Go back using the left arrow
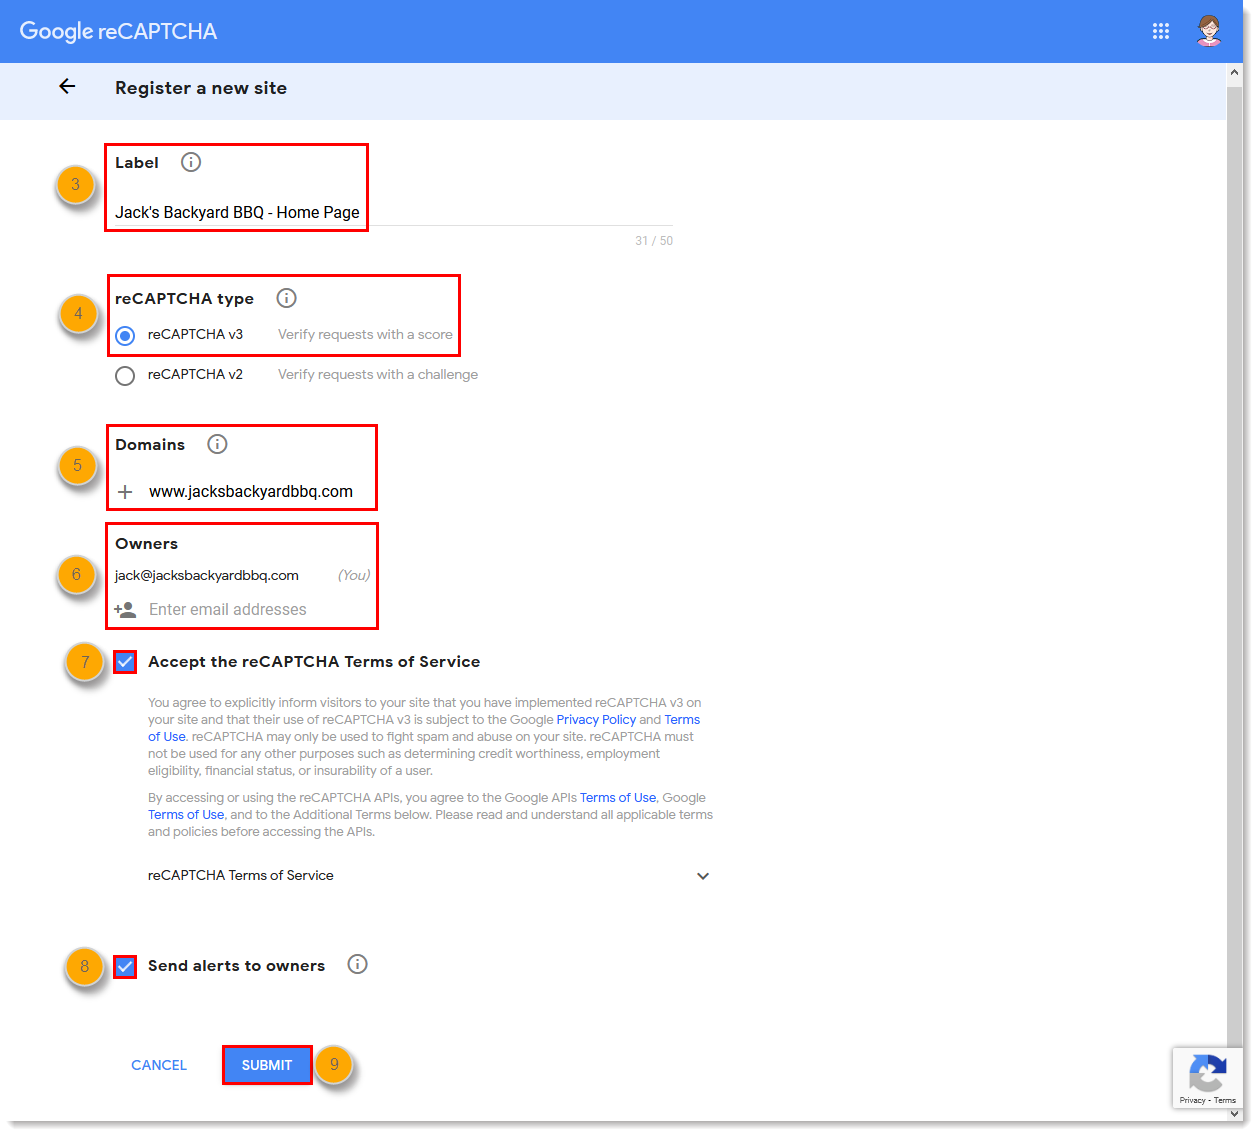 point(67,86)
